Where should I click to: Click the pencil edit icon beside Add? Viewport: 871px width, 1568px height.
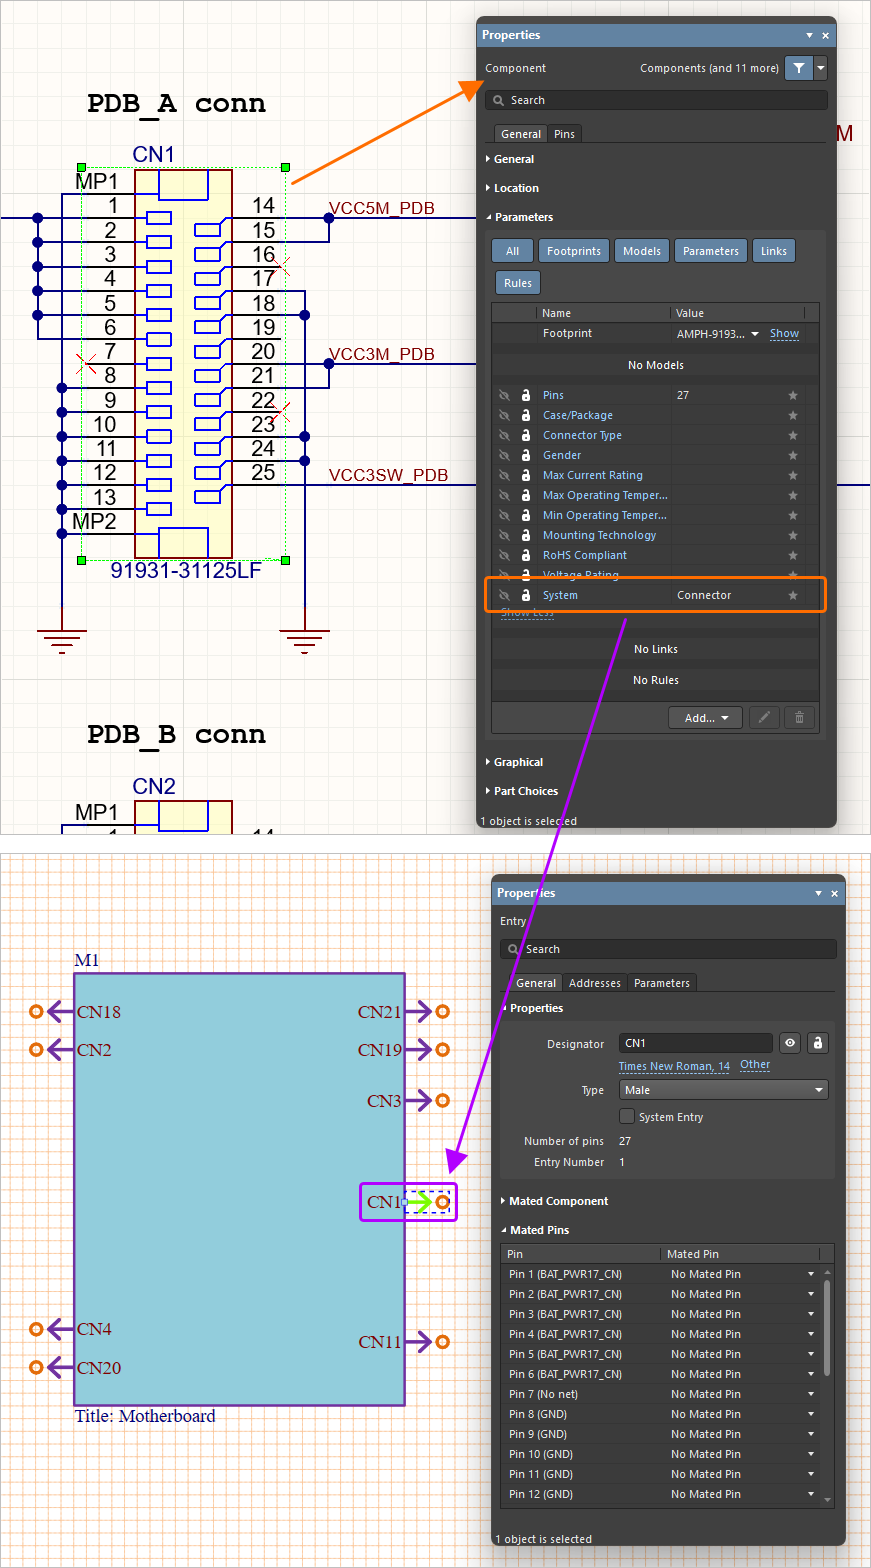point(763,717)
